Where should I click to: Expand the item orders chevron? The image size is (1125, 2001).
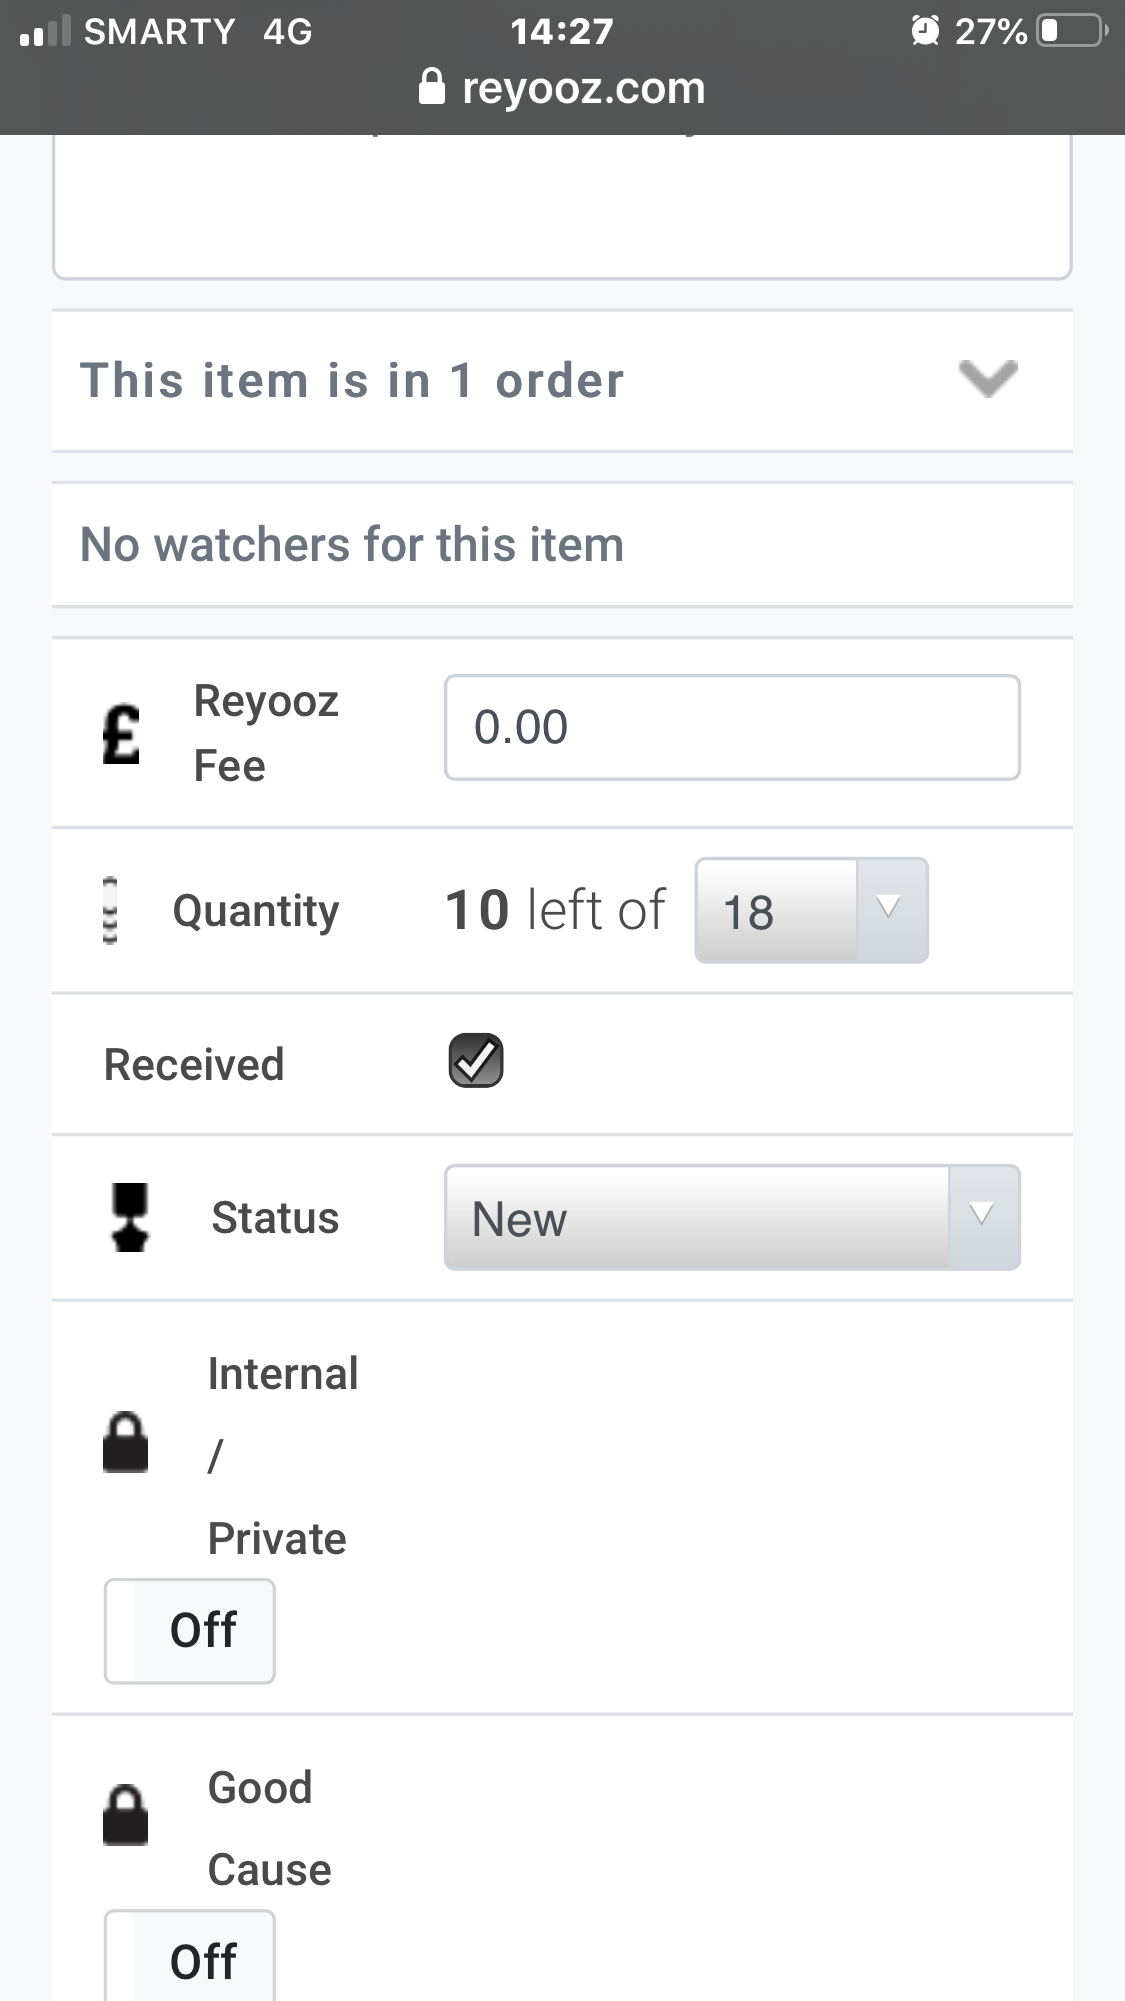988,379
